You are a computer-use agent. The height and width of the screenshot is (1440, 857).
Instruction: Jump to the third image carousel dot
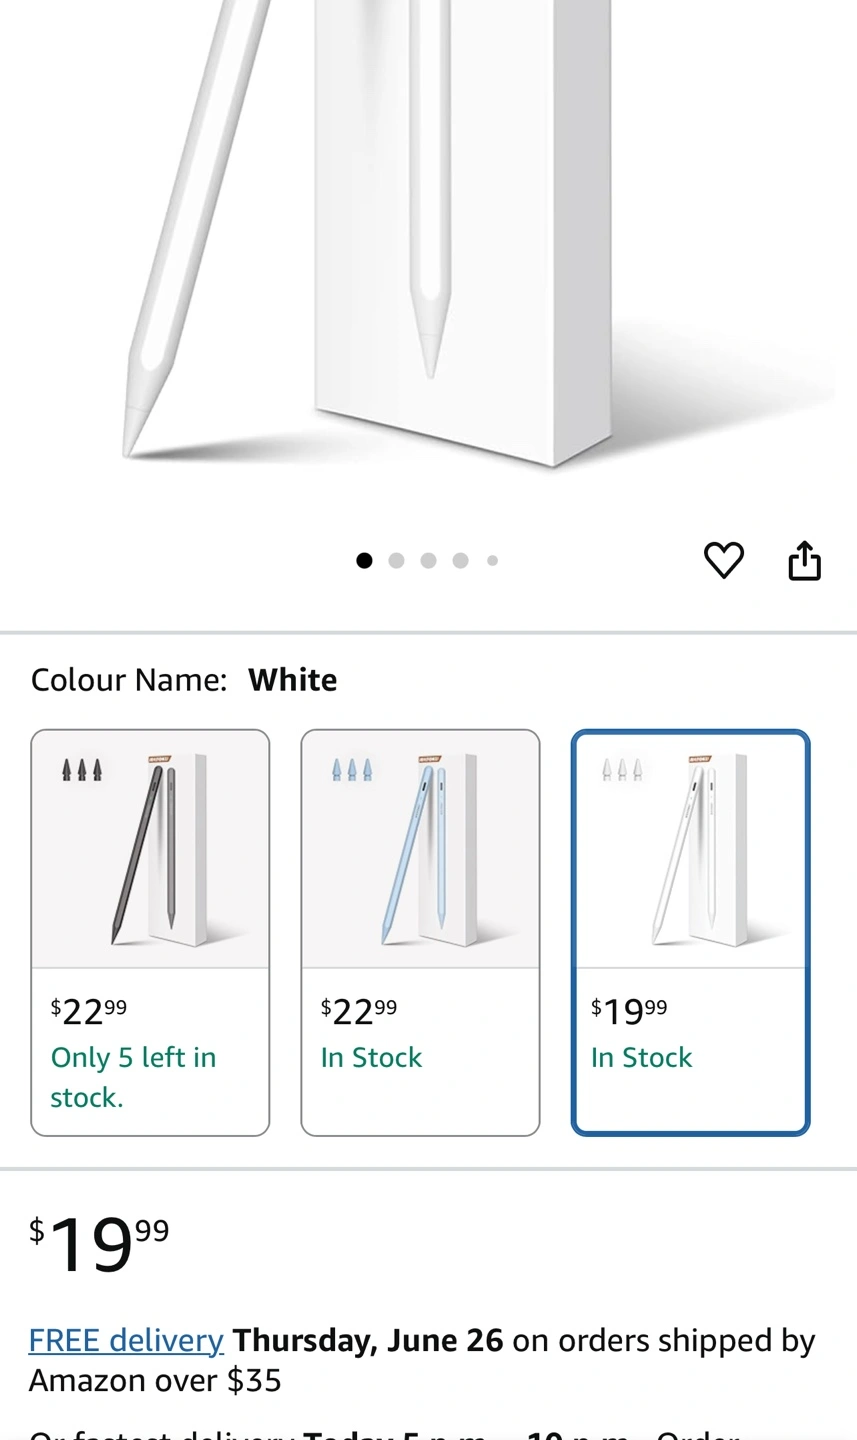click(x=428, y=561)
